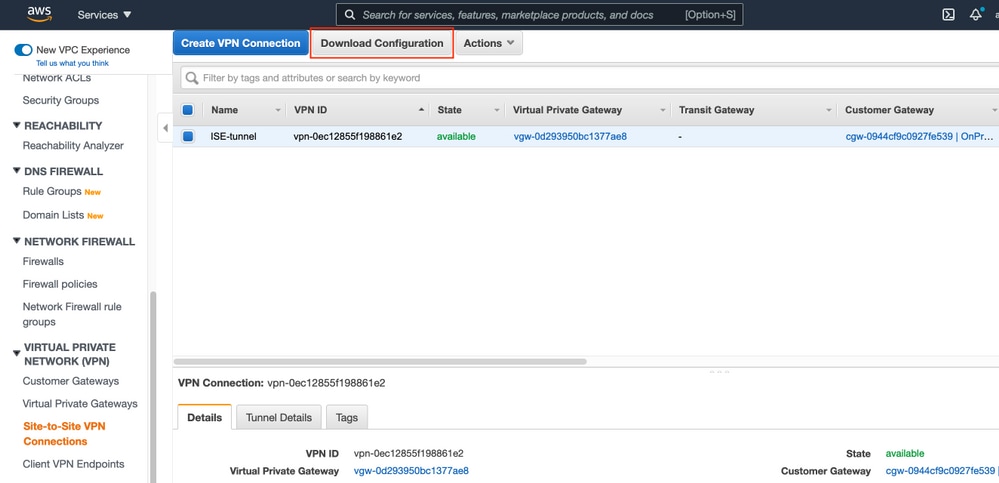Toggle New VPC Experience switch
The image size is (999, 483).
(24, 50)
